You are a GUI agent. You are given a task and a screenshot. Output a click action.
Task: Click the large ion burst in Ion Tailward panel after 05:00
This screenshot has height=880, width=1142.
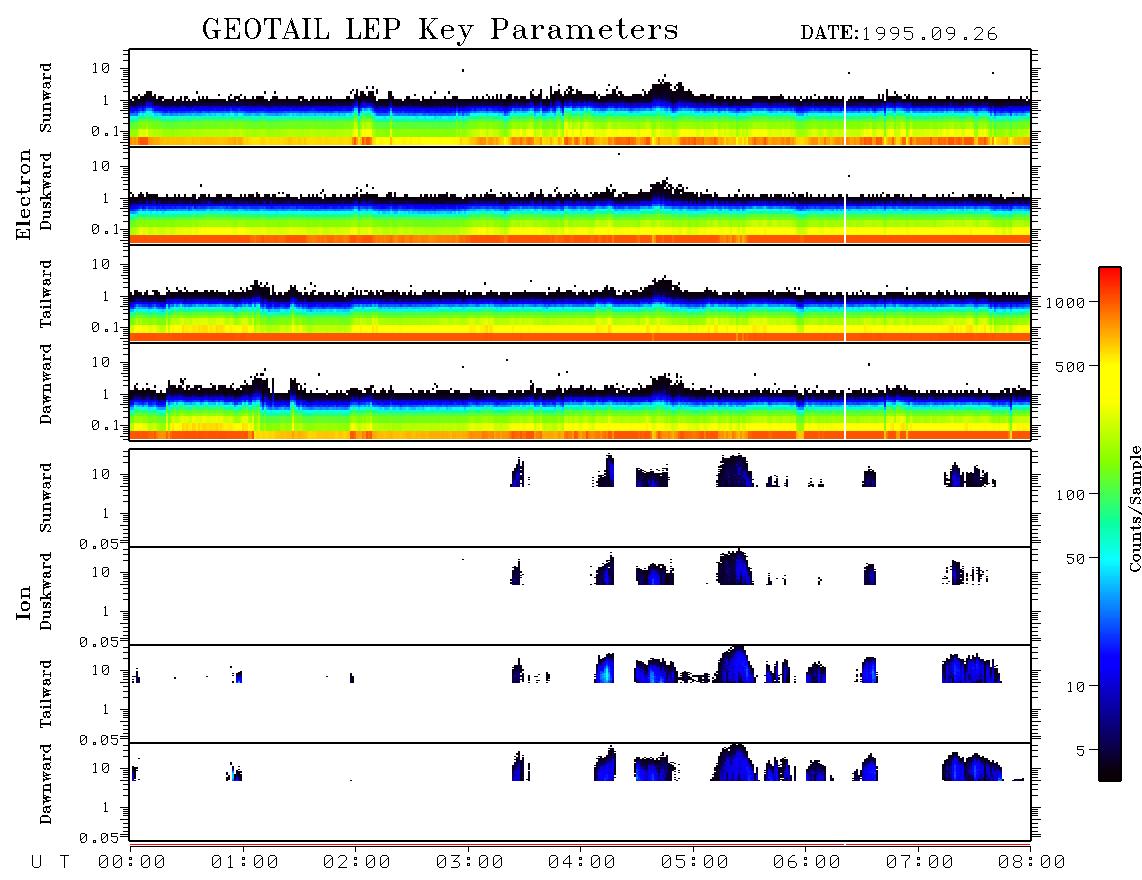point(736,664)
